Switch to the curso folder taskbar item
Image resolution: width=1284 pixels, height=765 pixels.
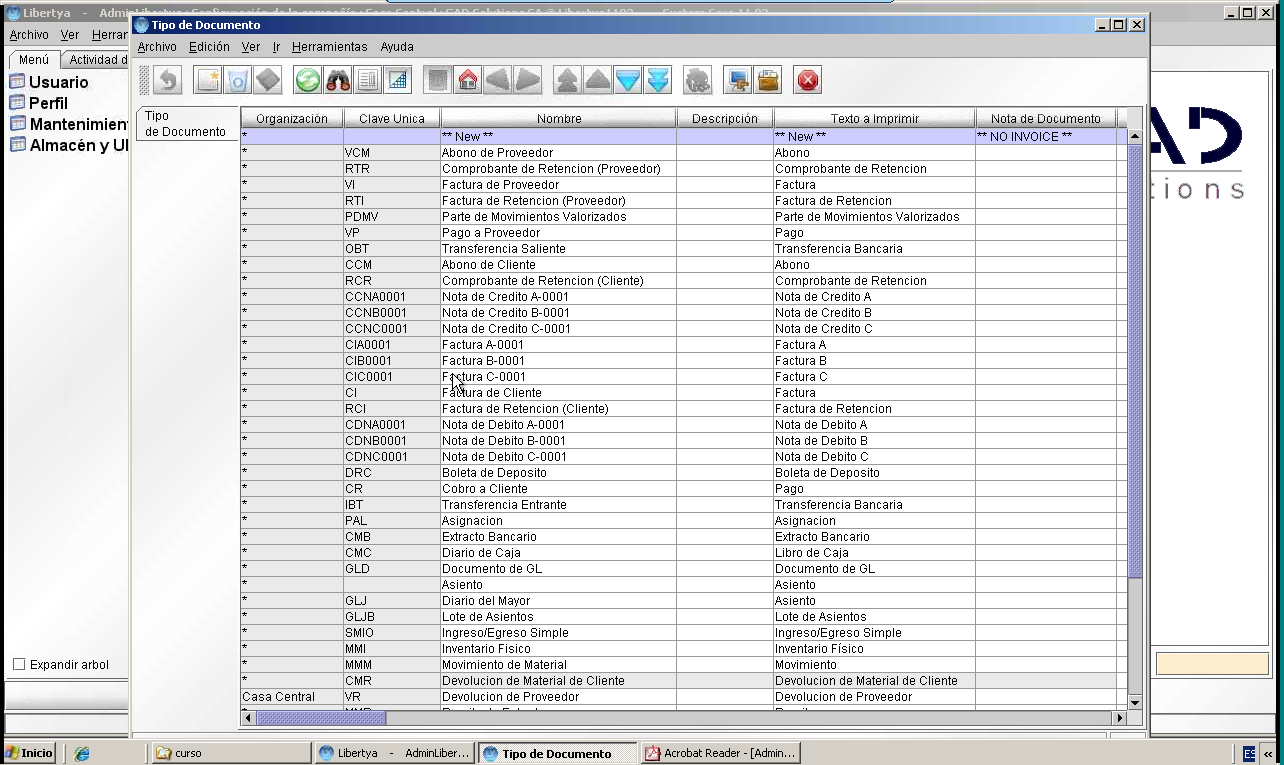(x=231, y=753)
